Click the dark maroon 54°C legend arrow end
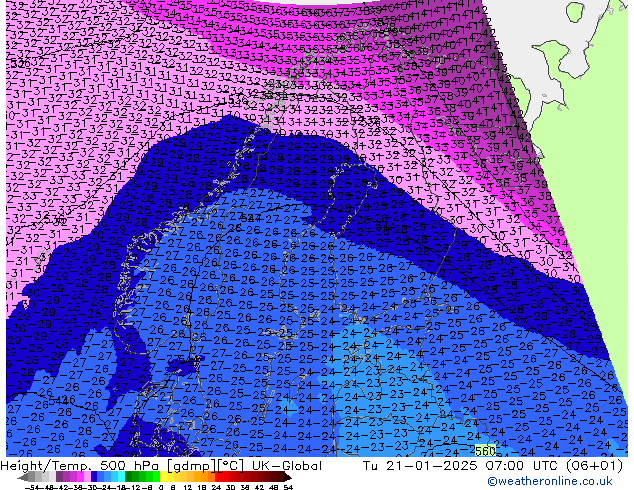Screen dimensions: 634x490 (x=288, y=477)
